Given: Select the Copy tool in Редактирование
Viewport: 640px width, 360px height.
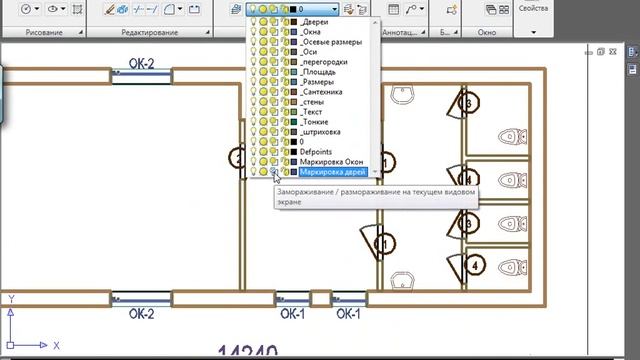Looking at the screenshot, I should click(x=122, y=9).
